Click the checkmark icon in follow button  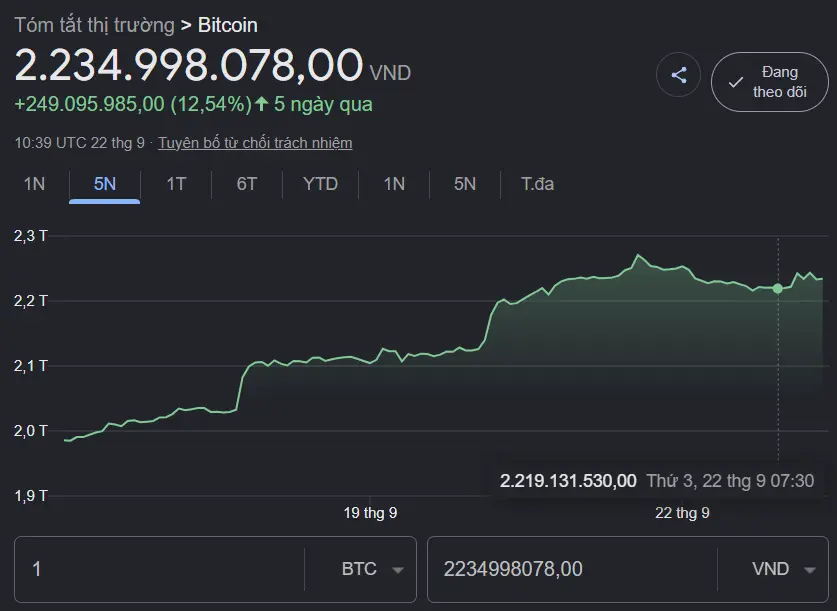tap(736, 82)
